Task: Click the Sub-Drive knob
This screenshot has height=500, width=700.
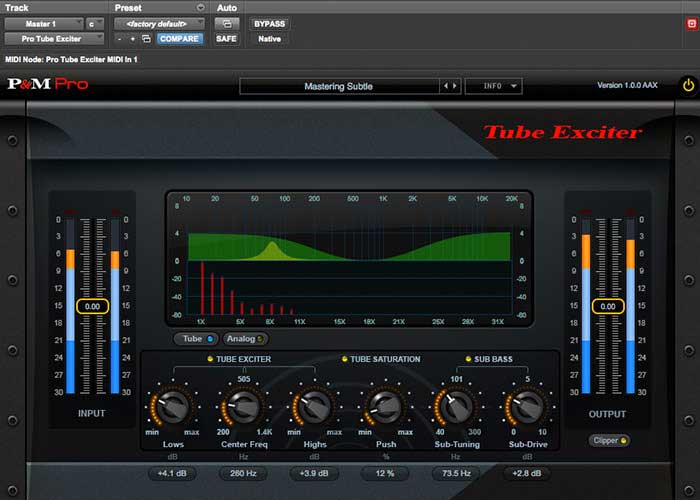Action: point(527,407)
